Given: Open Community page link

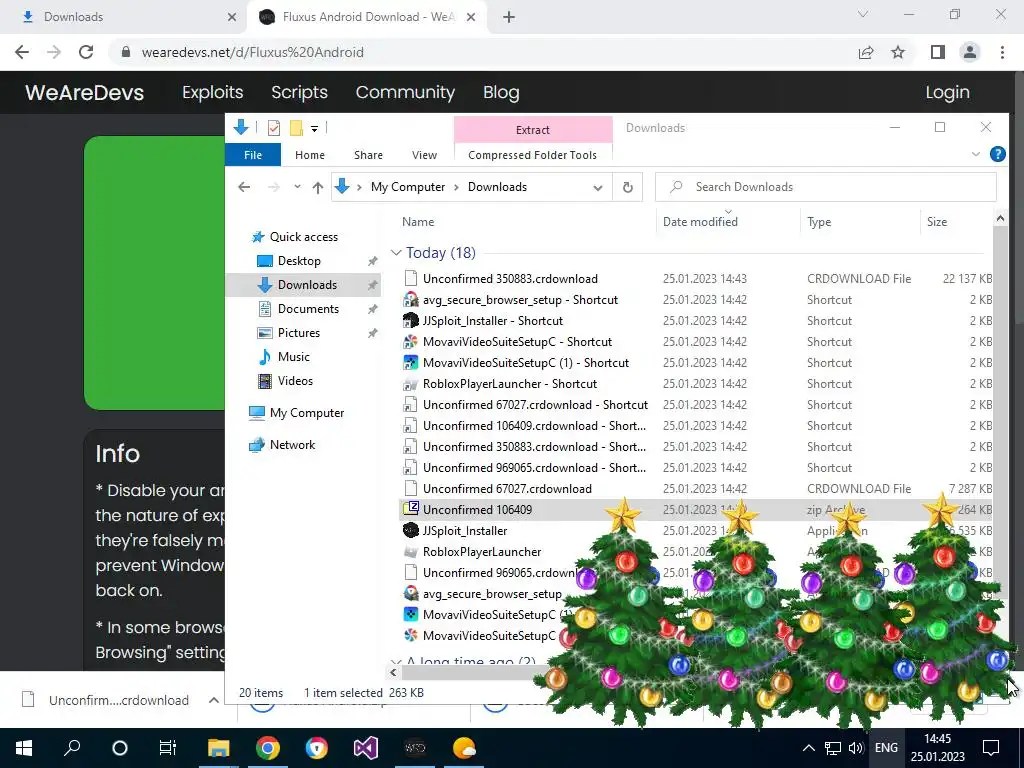Looking at the screenshot, I should tap(405, 92).
